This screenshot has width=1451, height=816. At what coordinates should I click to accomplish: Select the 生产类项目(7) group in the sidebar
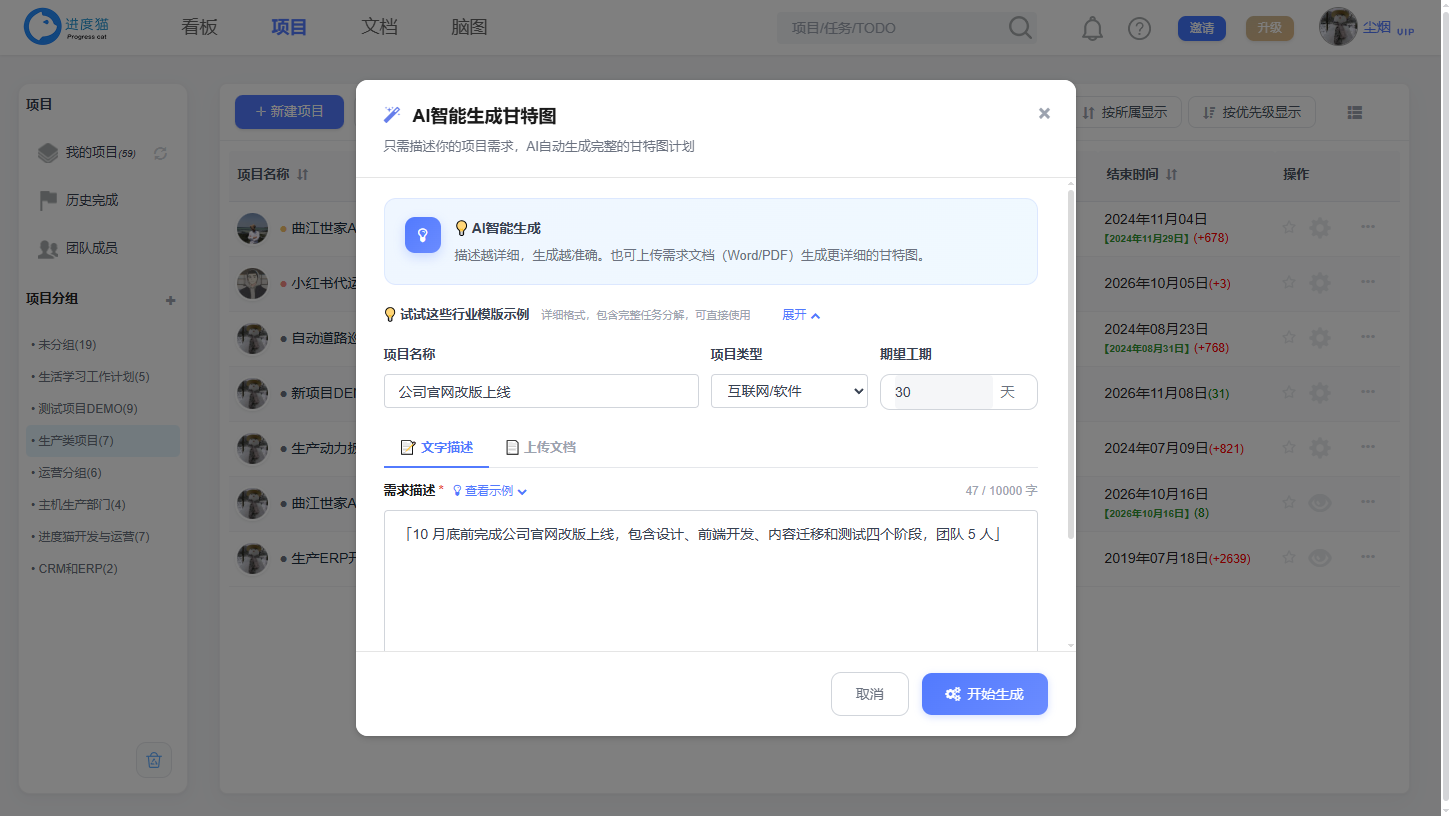coord(103,441)
